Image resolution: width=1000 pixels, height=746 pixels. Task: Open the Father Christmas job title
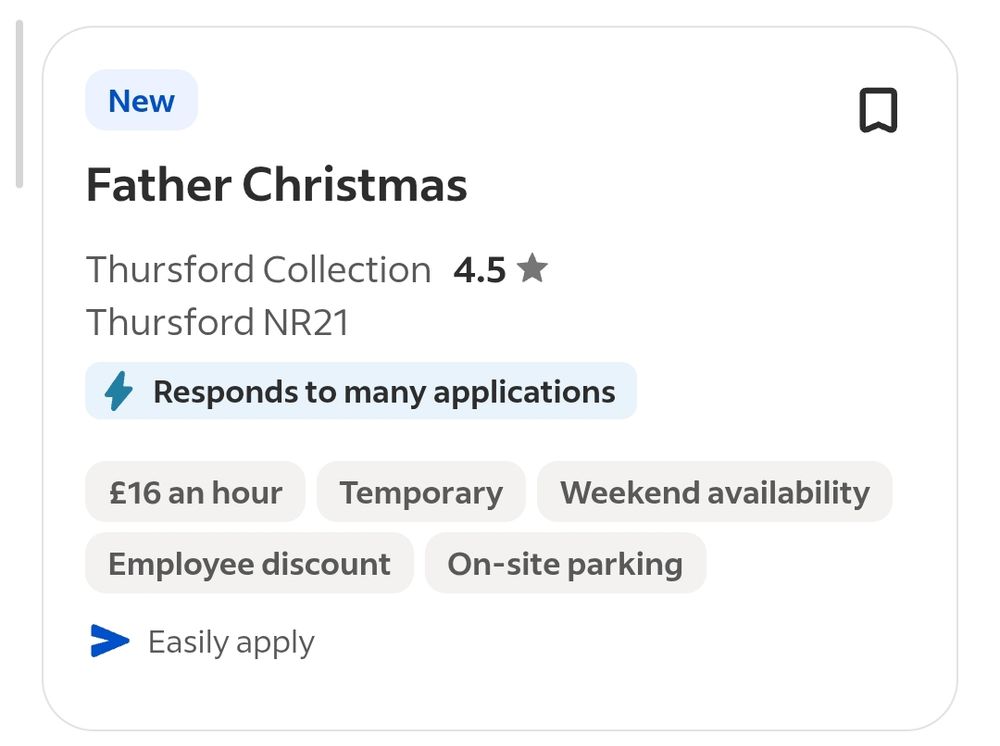click(x=276, y=185)
